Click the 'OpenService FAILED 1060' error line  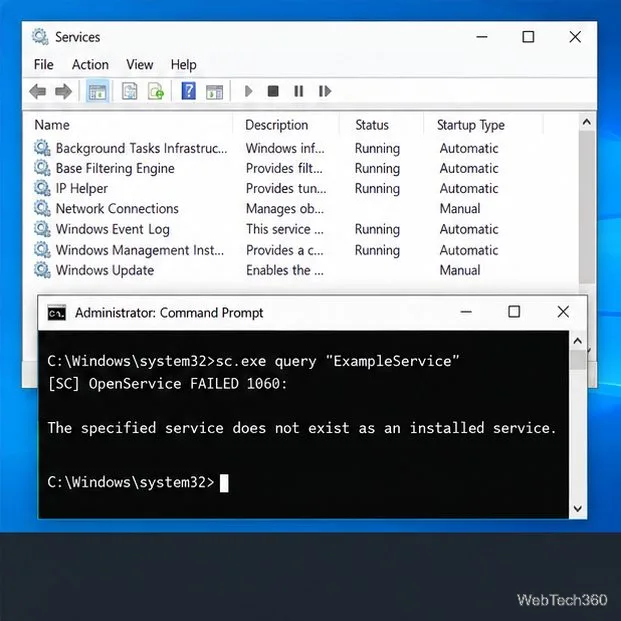point(167,384)
